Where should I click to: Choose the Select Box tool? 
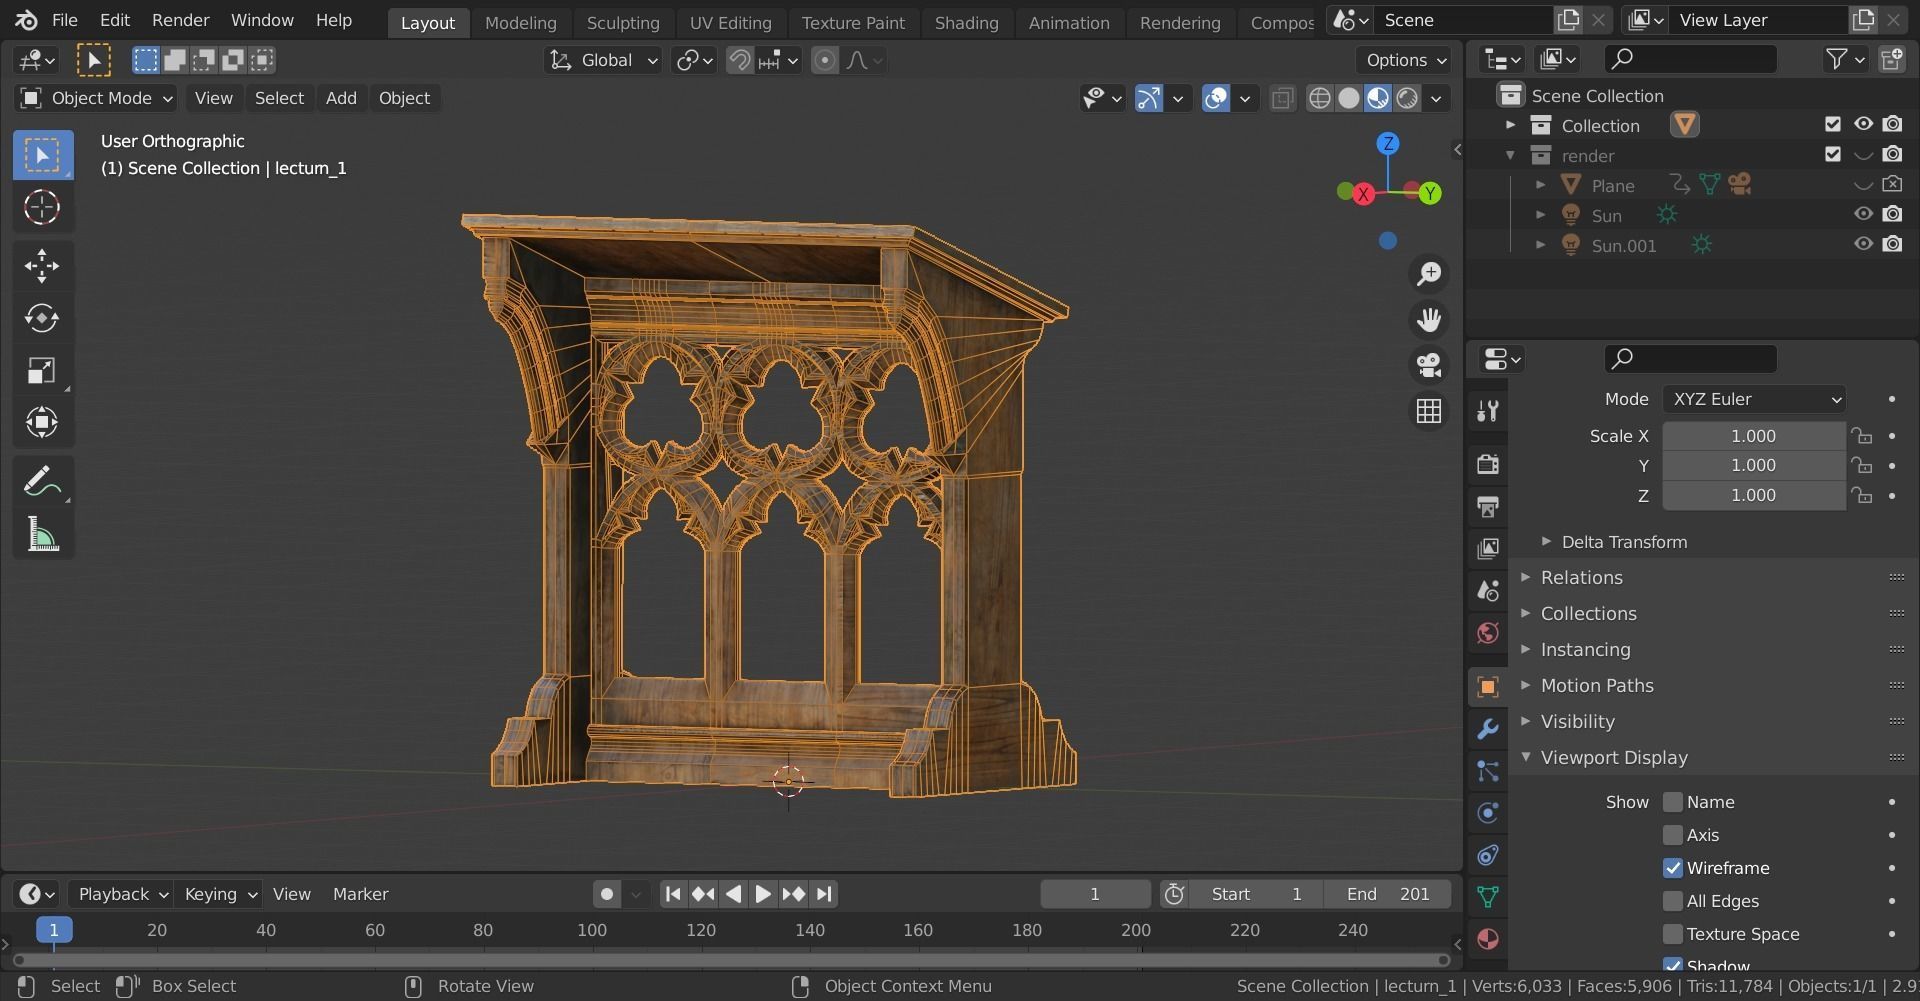click(42, 155)
